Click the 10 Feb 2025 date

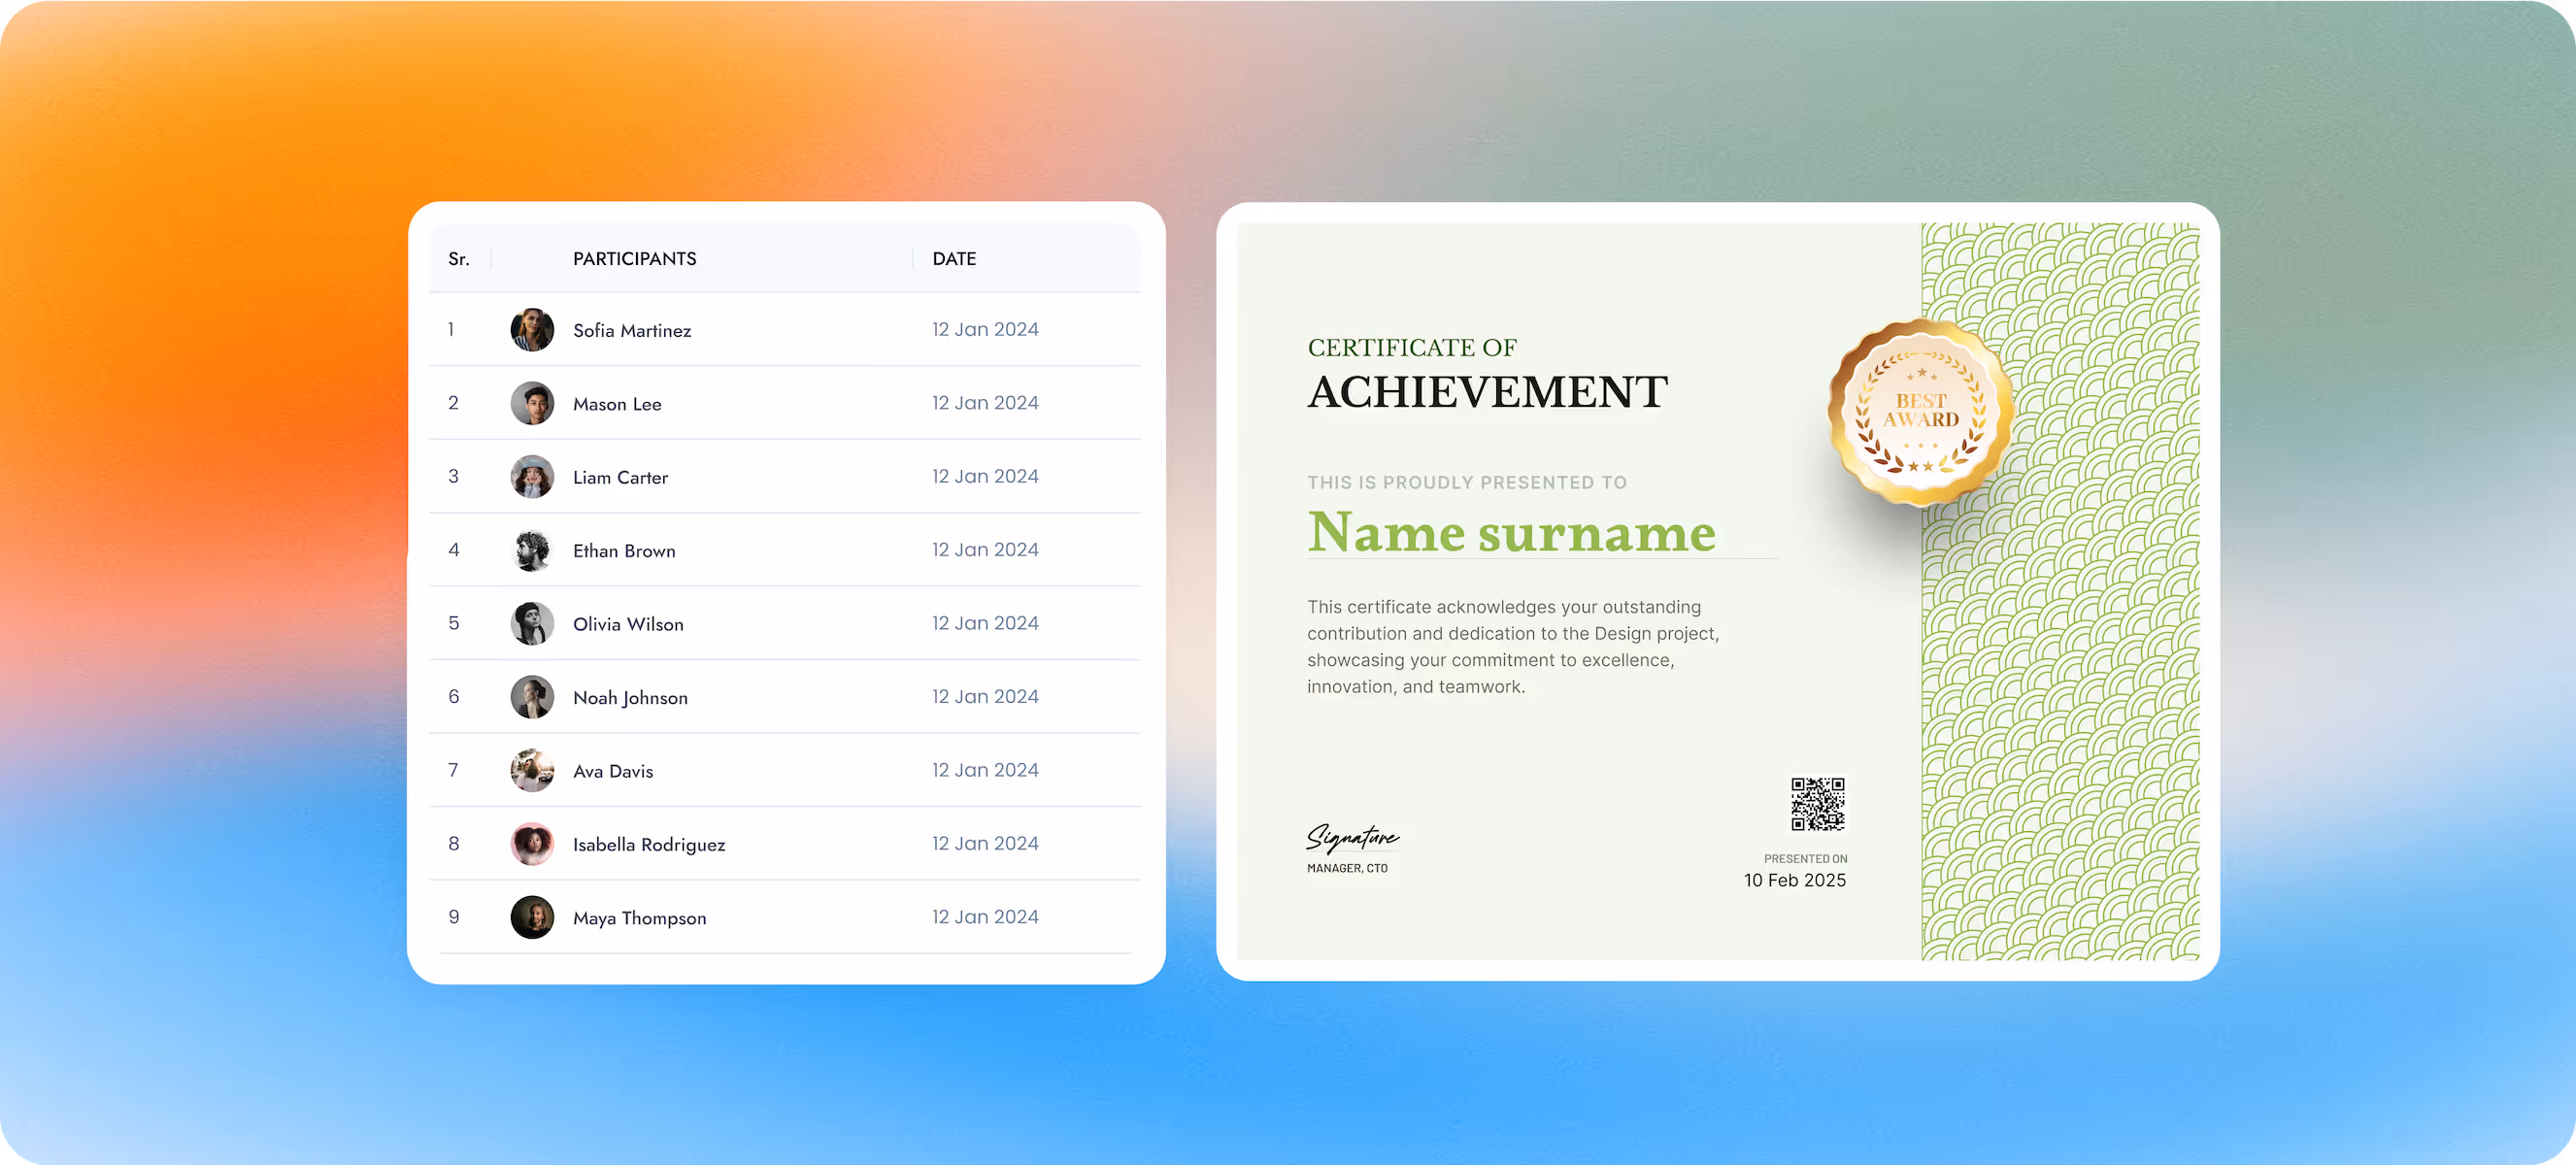click(1795, 880)
